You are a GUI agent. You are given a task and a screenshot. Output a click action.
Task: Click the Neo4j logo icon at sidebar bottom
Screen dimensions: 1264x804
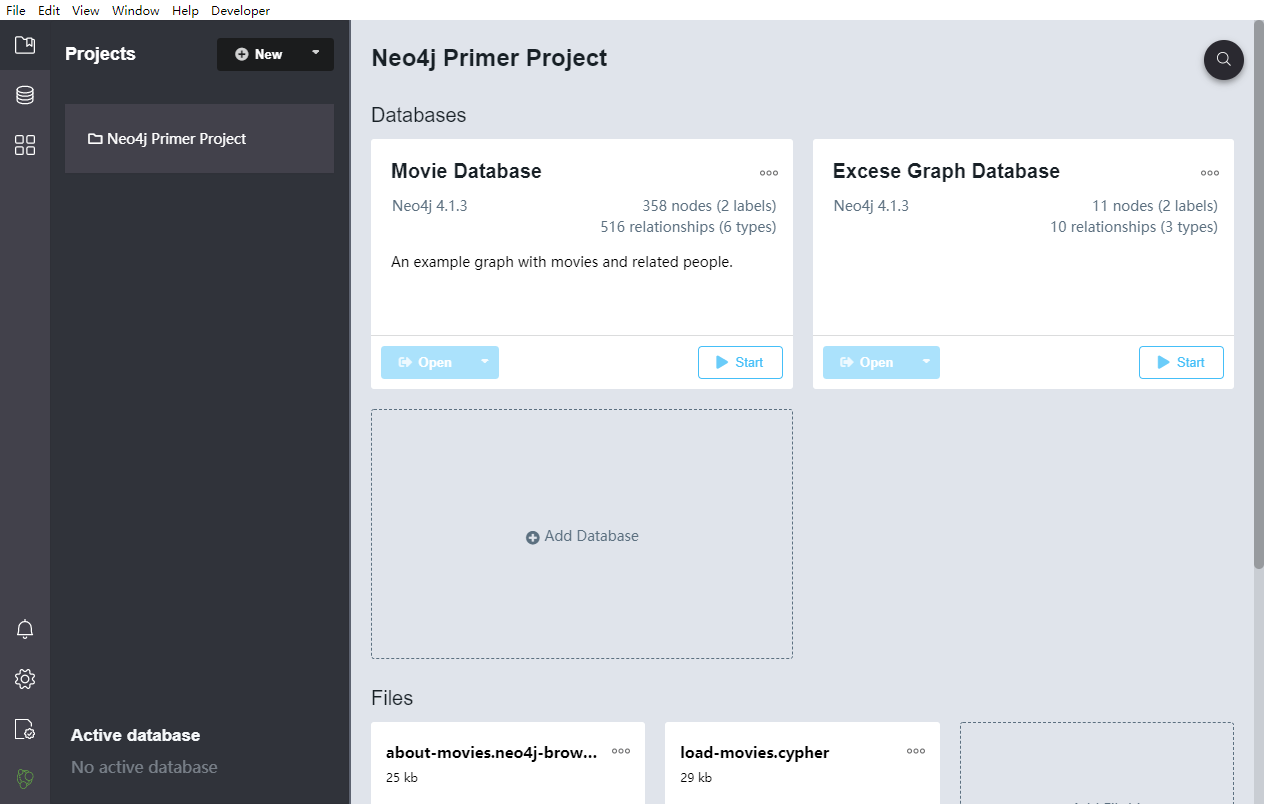pos(25,778)
